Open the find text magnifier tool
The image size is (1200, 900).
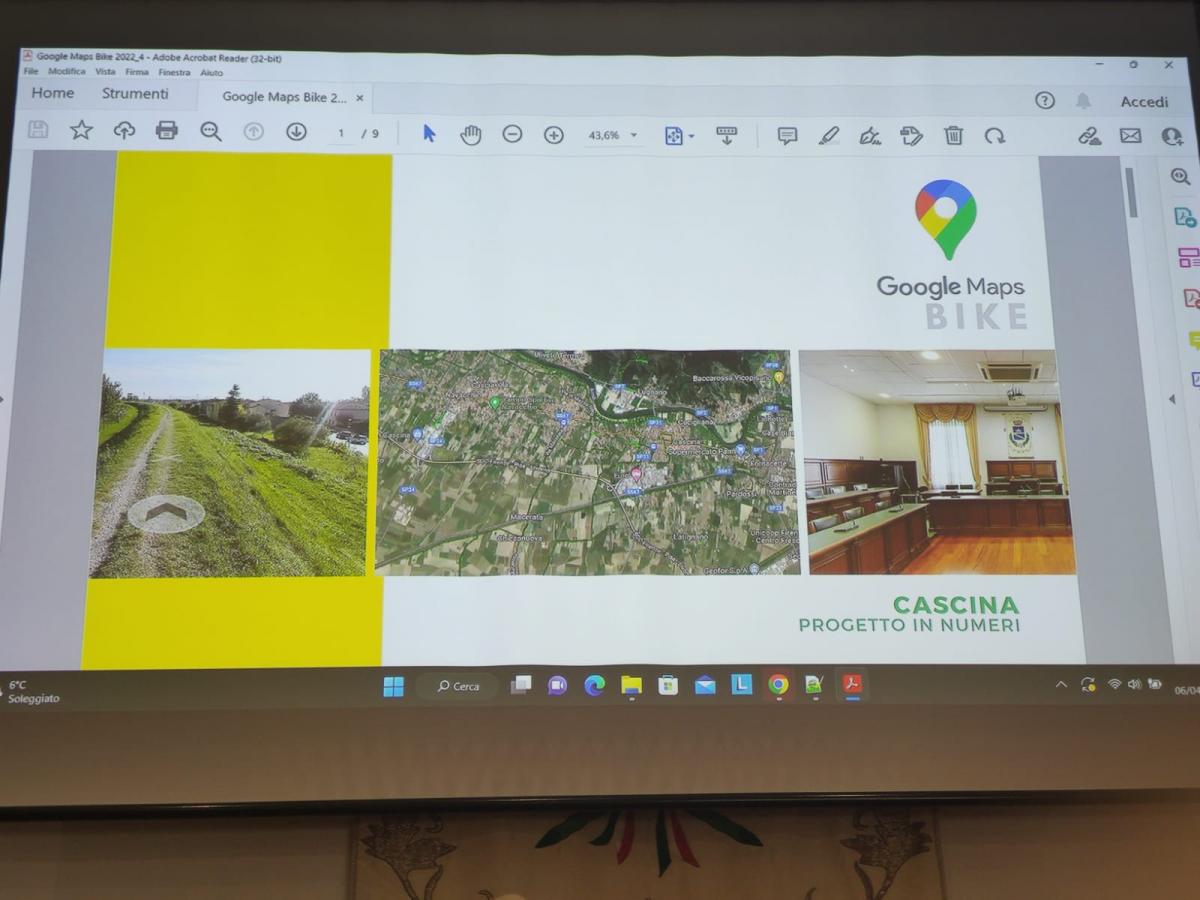[x=210, y=131]
